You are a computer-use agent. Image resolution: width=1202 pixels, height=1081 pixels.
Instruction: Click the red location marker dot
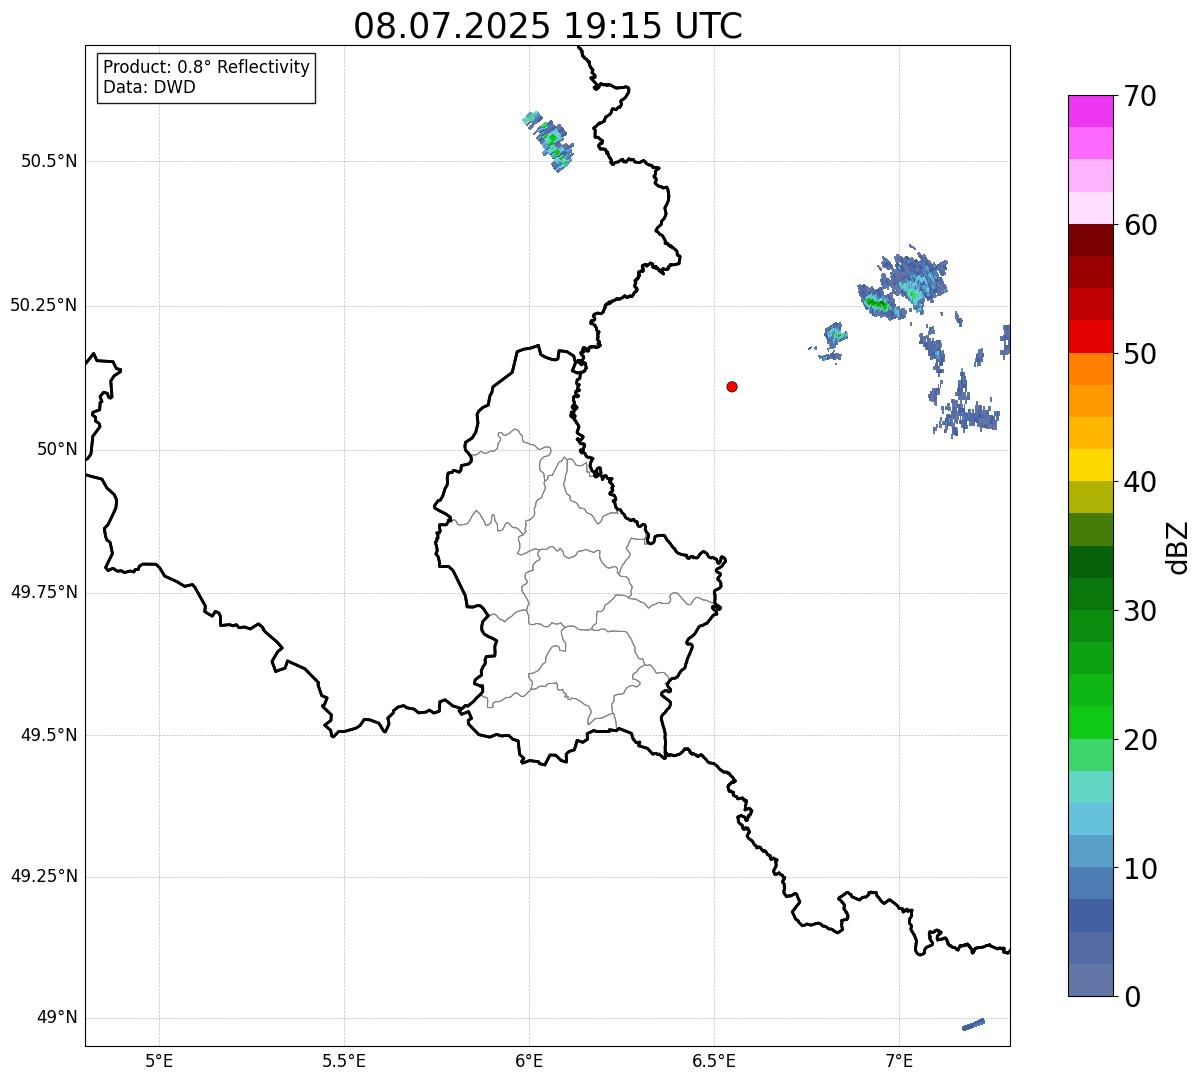coord(732,386)
